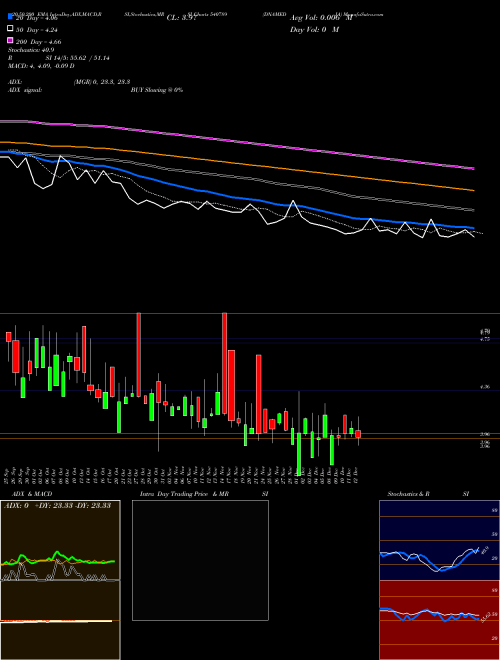
Task: Click the red RSI chart panel
Action: [439, 620]
